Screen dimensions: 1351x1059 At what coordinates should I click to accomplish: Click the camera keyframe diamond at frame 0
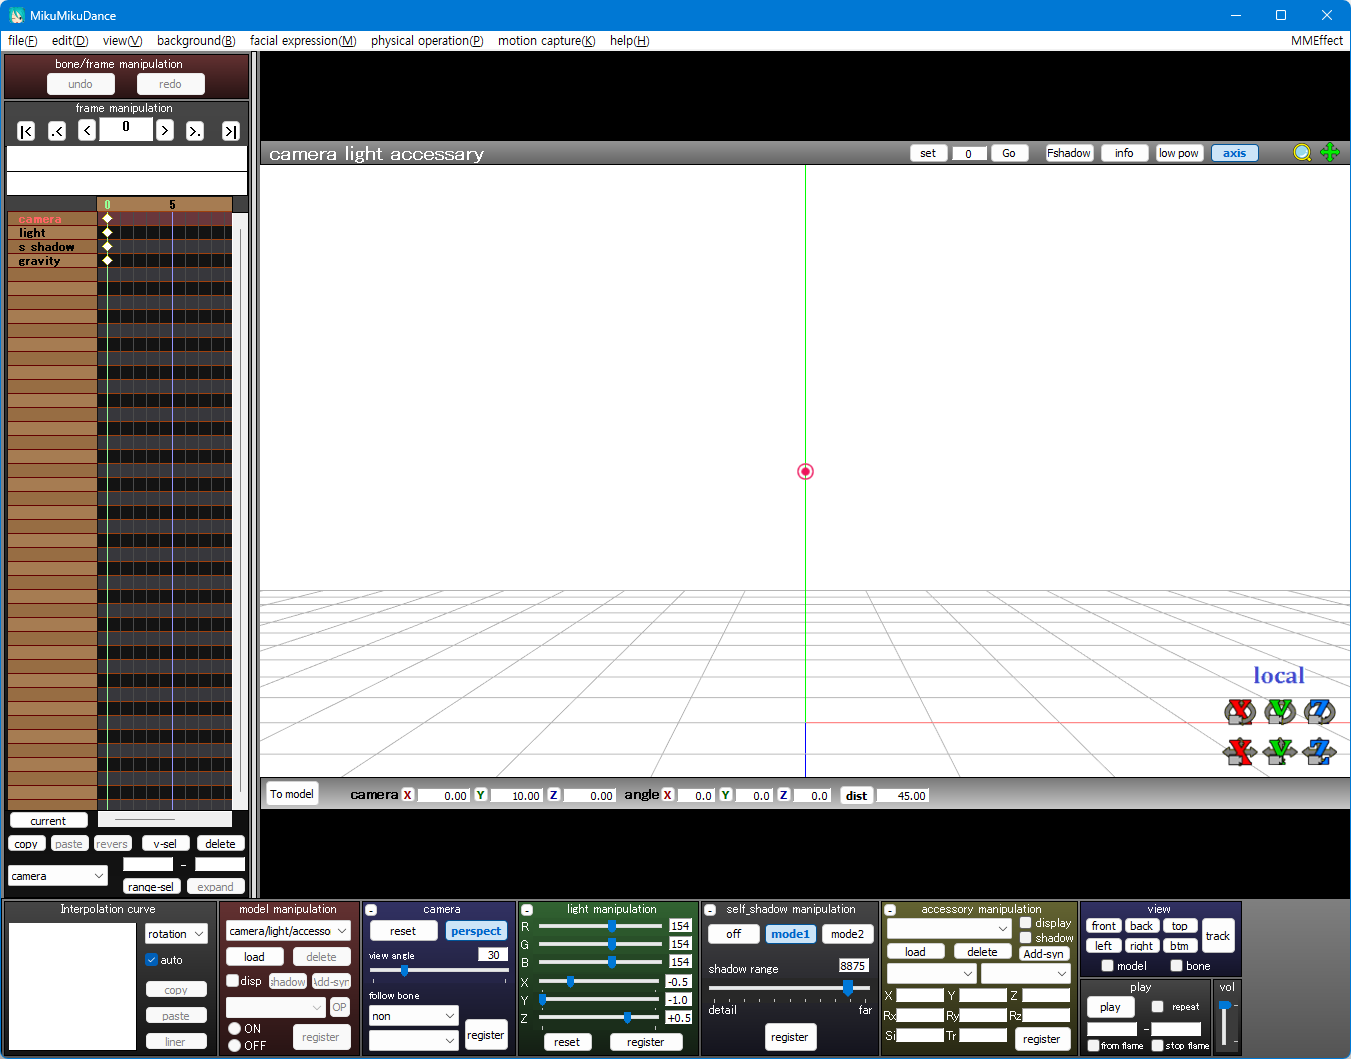point(107,218)
